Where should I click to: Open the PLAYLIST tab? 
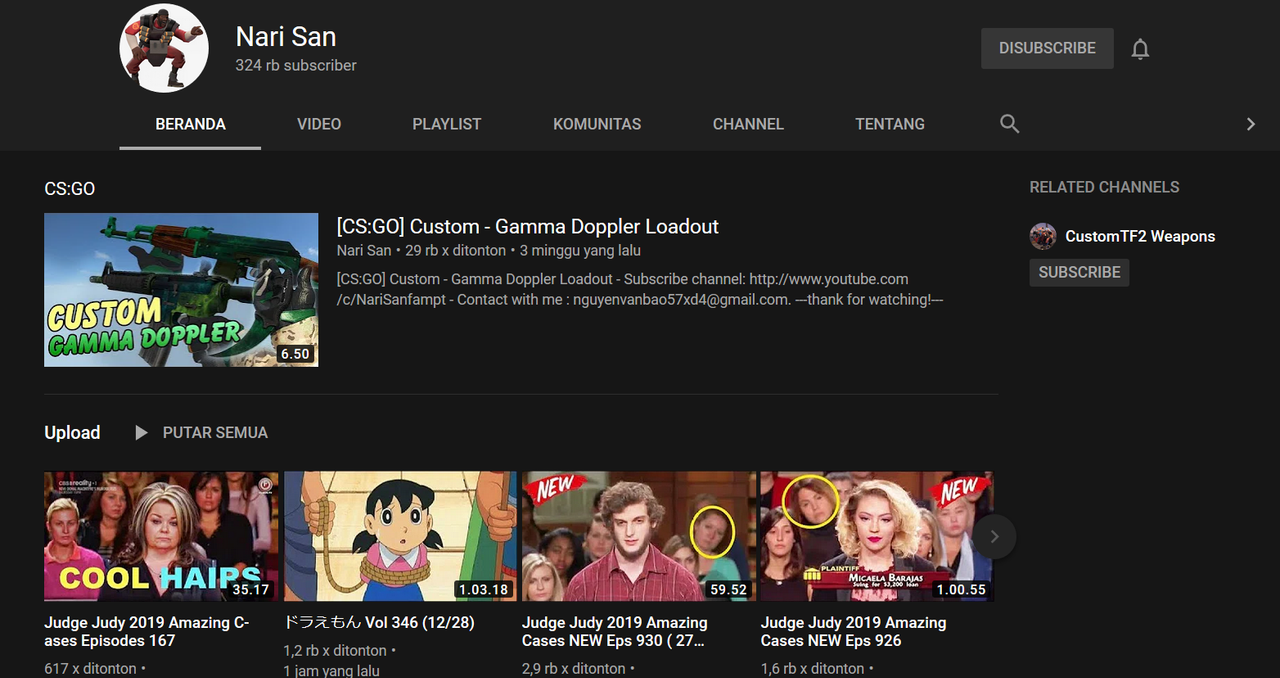[447, 124]
